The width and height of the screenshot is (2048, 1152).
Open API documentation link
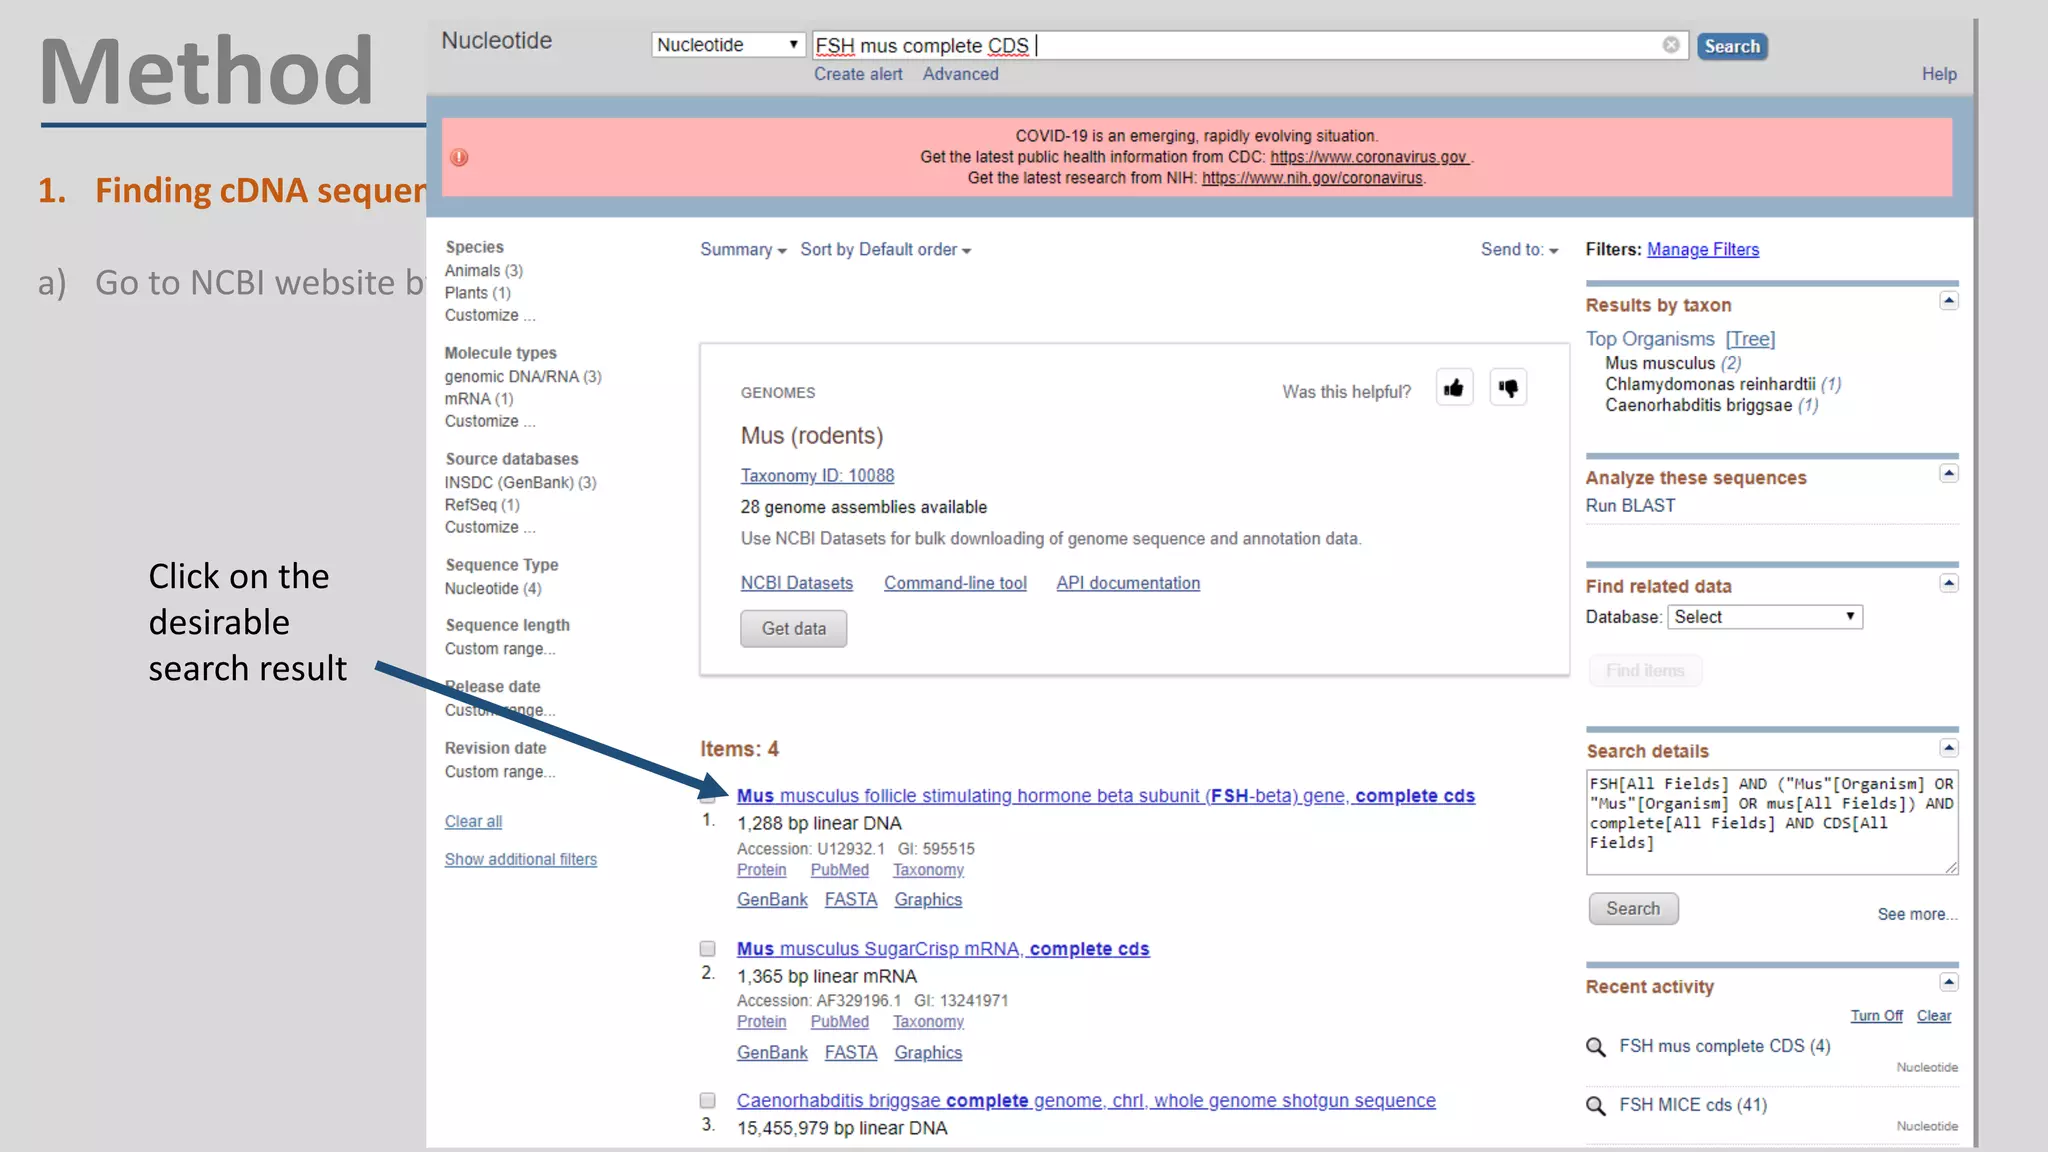click(x=1128, y=583)
